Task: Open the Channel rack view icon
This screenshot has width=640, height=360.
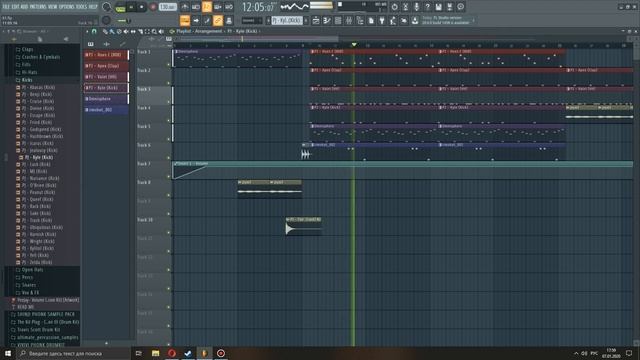Action: (338, 20)
